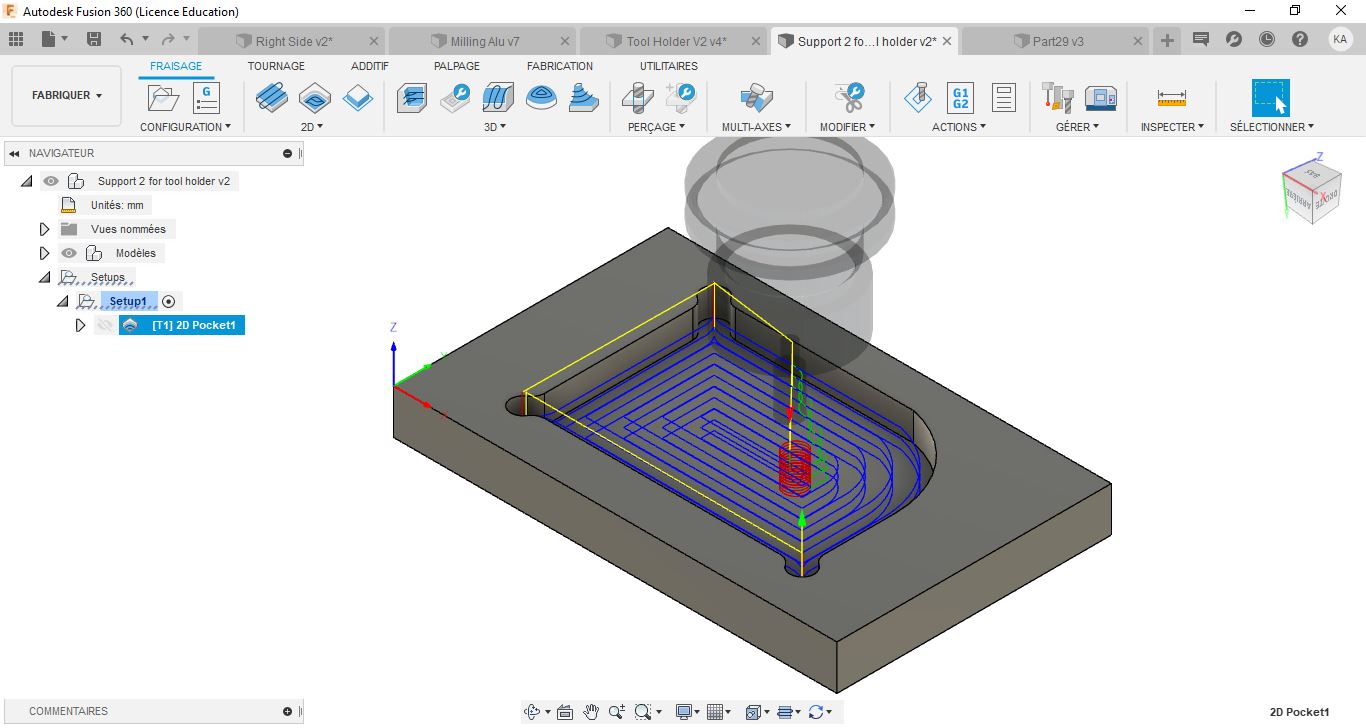
Task: Open the KA user account menu
Action: 1340,39
